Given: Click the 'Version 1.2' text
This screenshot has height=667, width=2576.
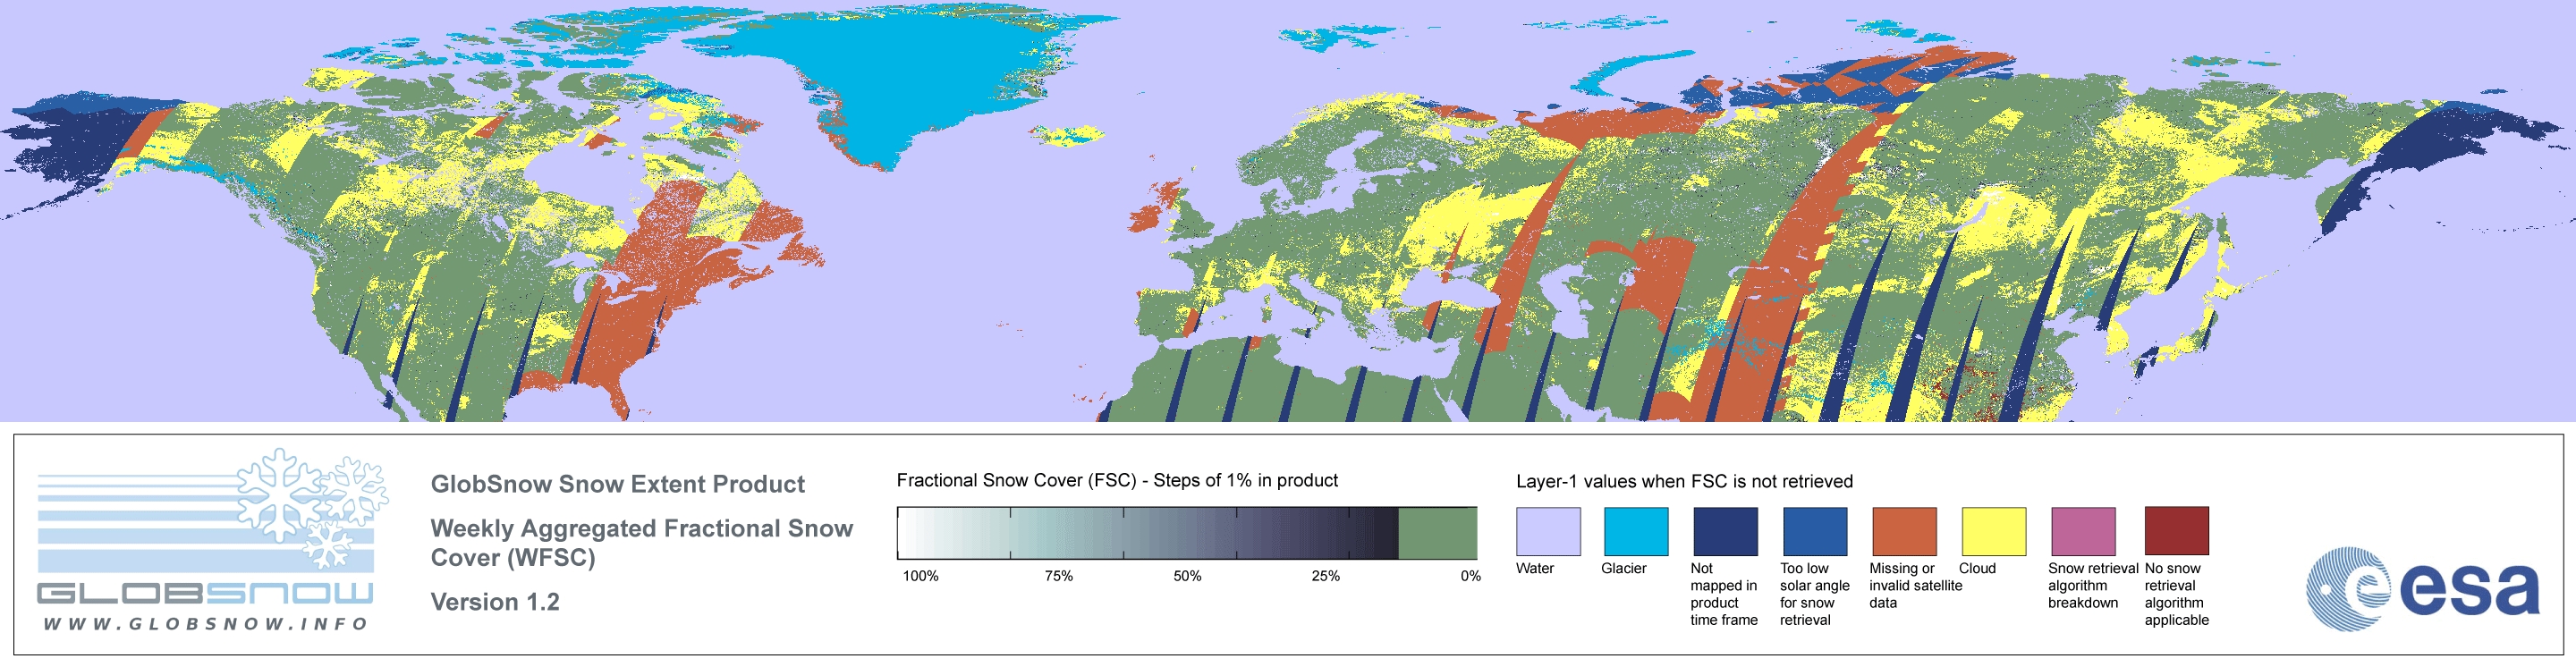Looking at the screenshot, I should tap(495, 602).
